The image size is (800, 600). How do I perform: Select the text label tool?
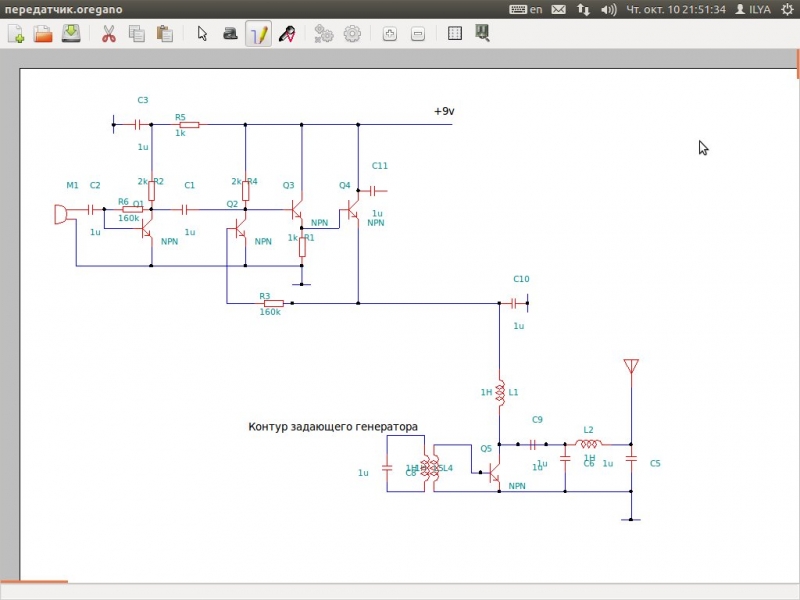click(230, 34)
